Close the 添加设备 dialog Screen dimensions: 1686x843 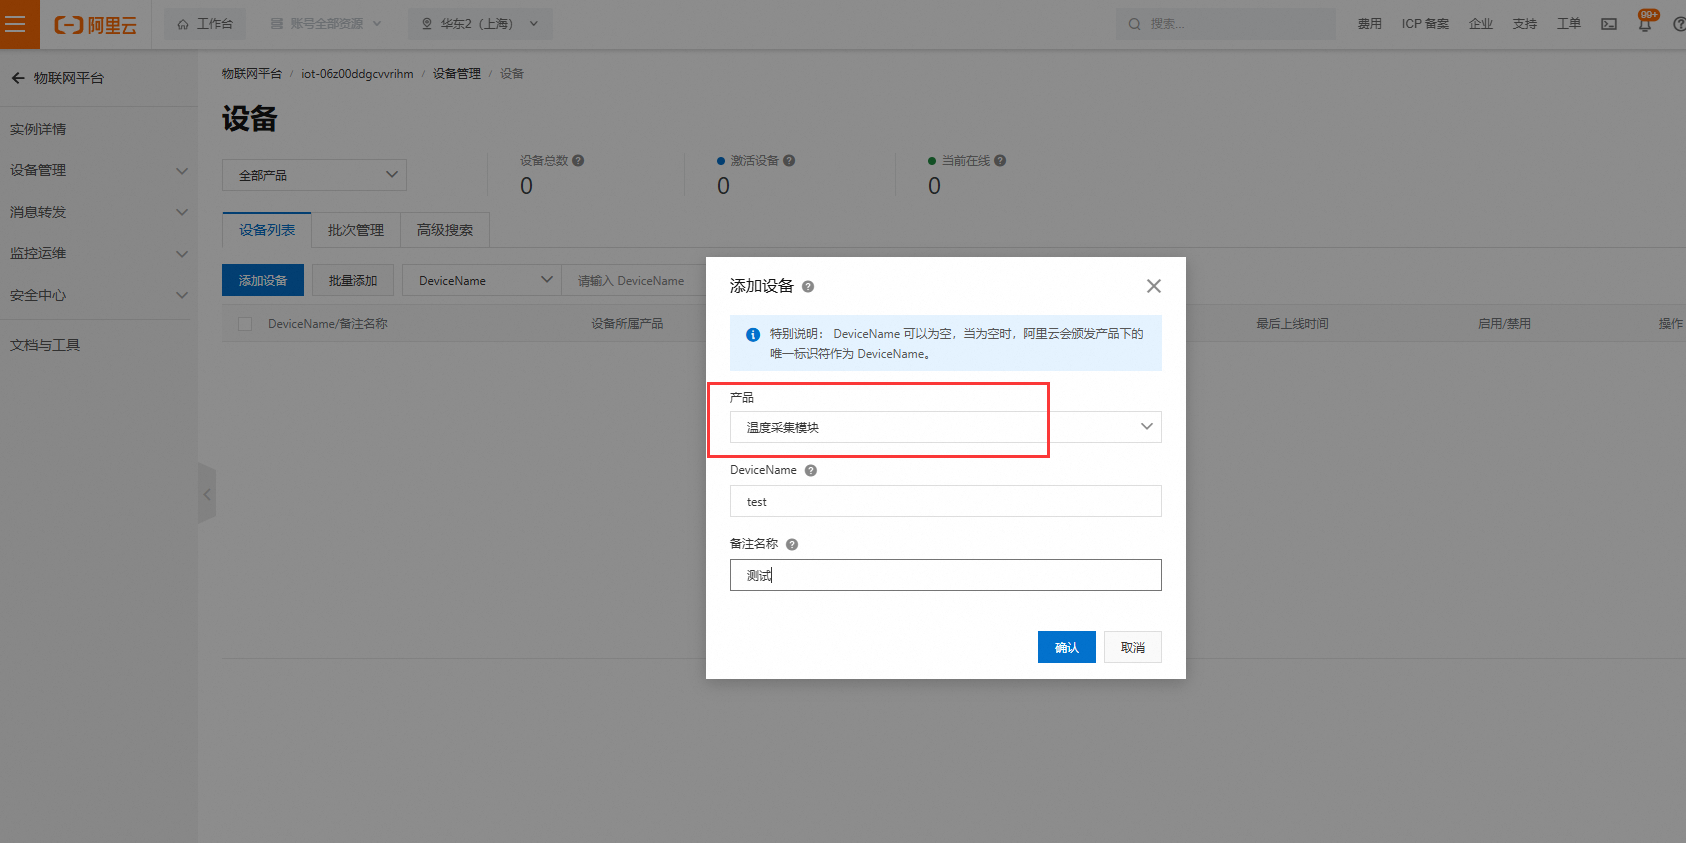[1153, 286]
